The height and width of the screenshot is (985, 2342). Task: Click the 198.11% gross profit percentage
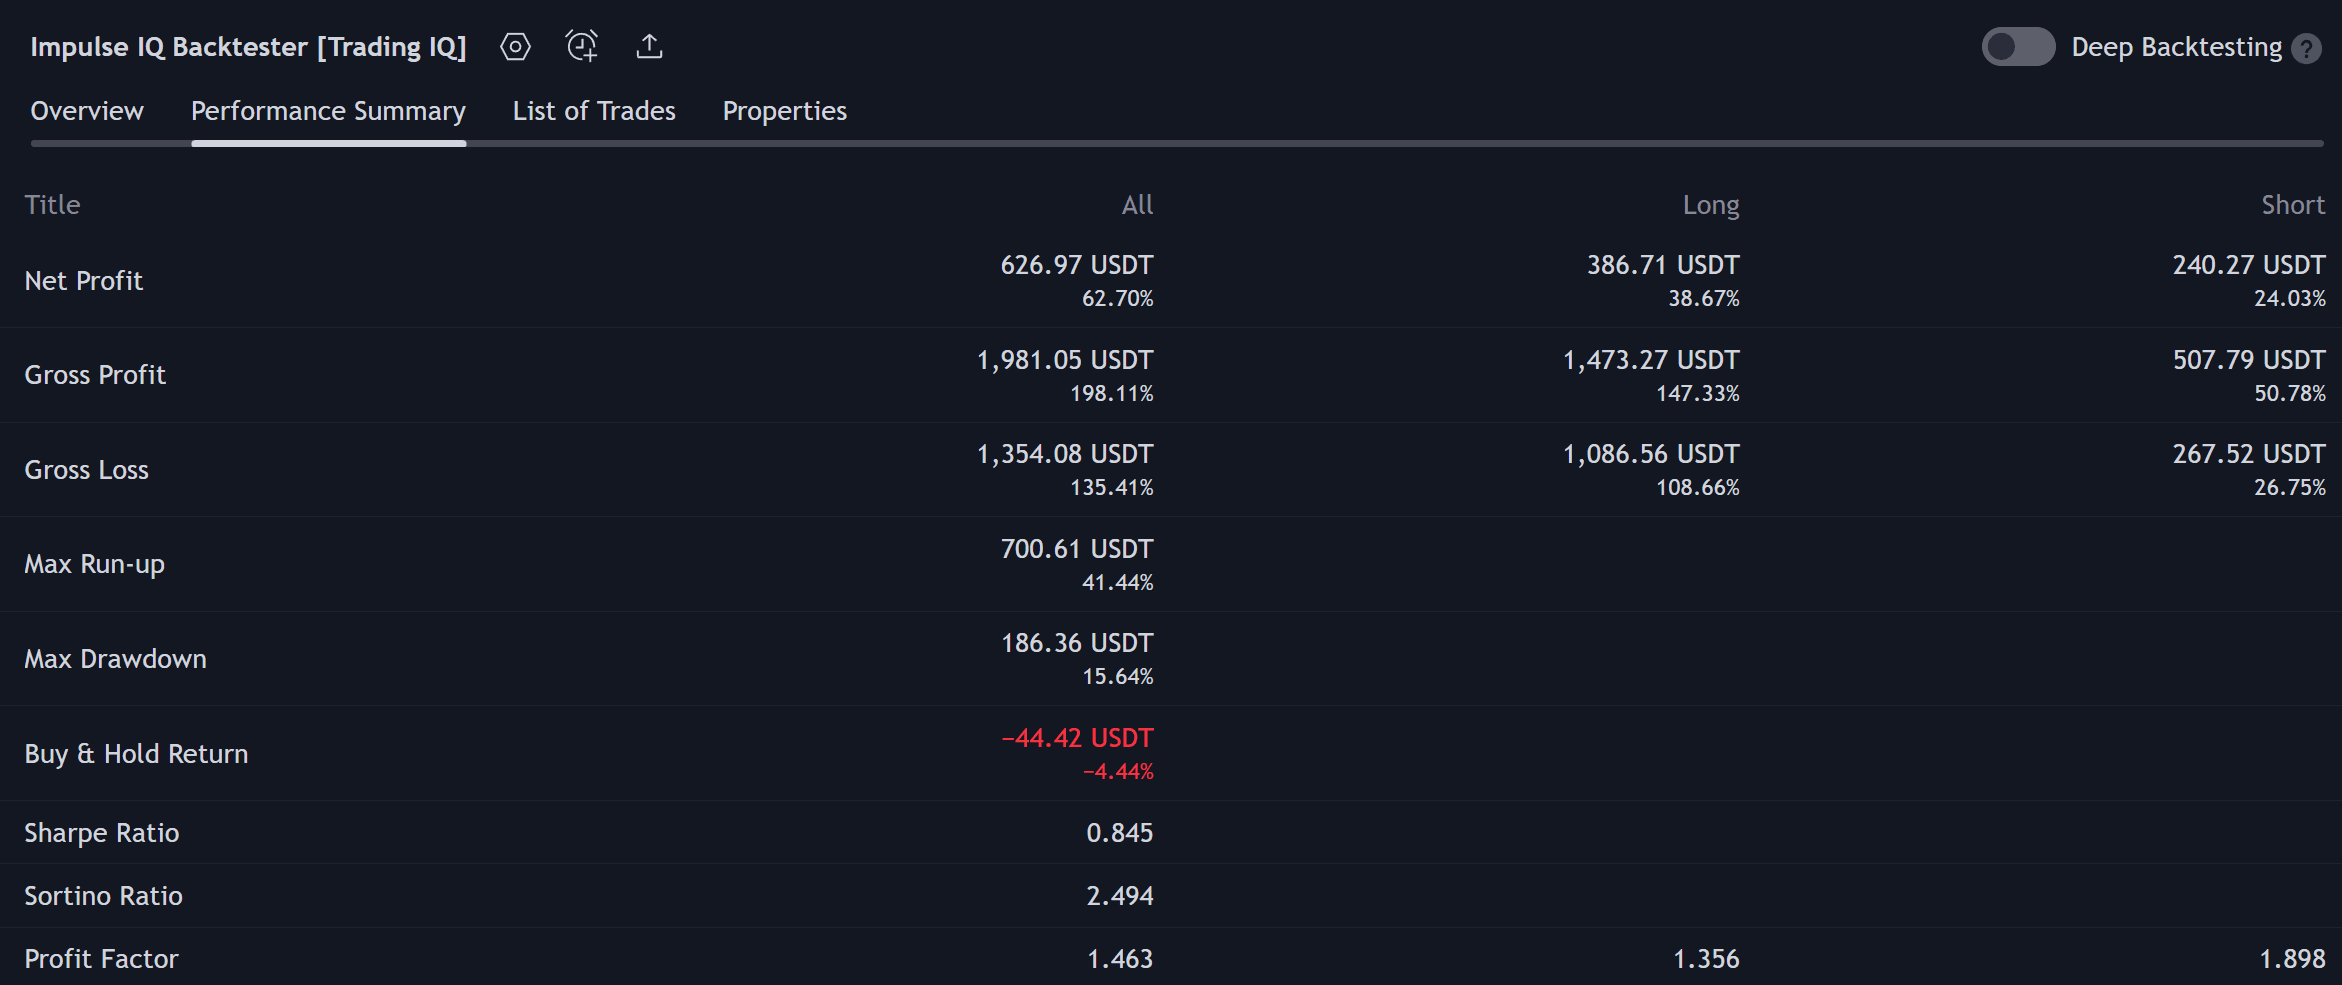point(1112,393)
